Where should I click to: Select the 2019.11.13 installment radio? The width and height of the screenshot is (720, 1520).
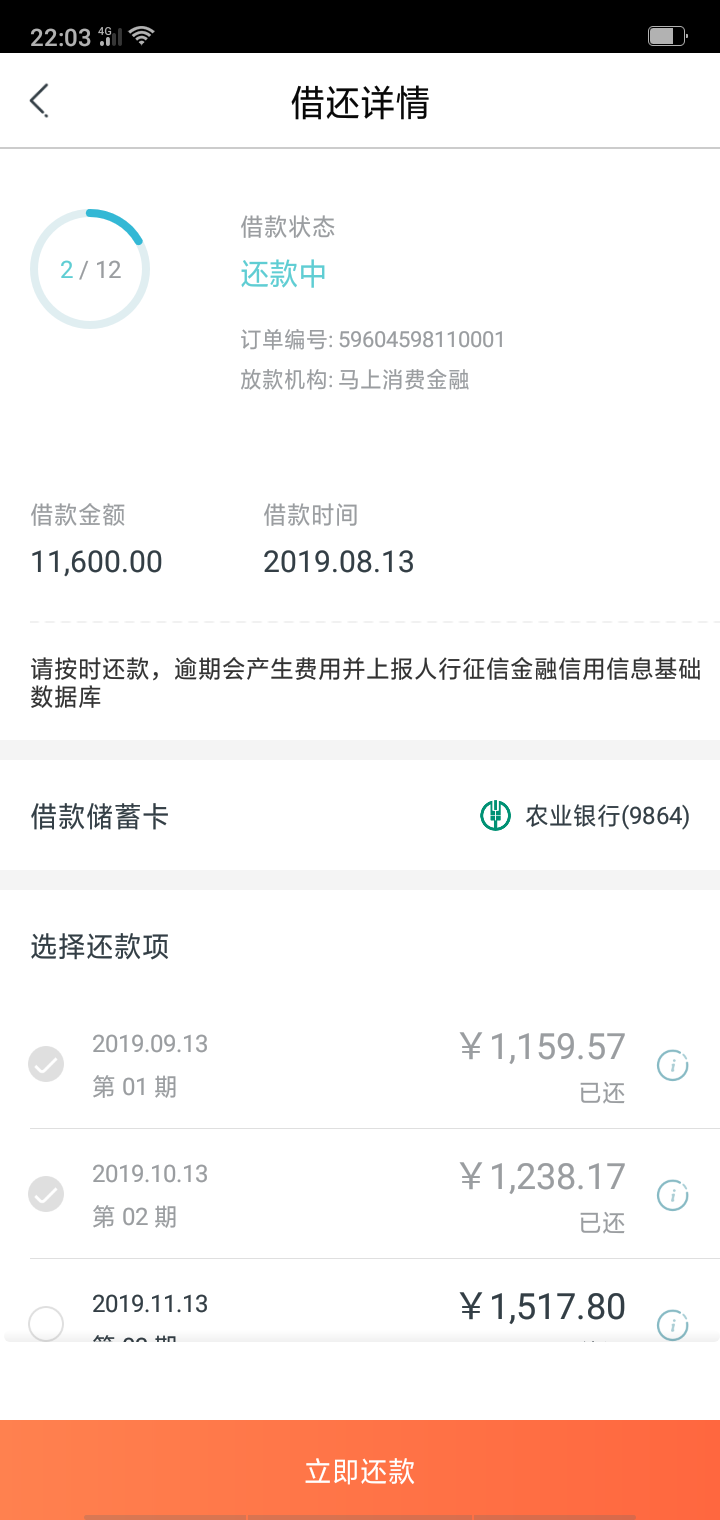(x=46, y=1324)
